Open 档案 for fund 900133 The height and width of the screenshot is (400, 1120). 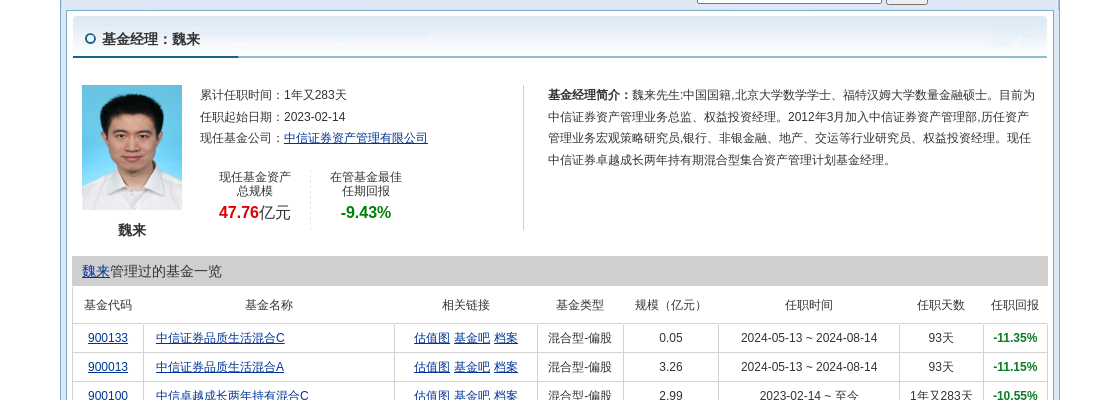[x=506, y=338]
